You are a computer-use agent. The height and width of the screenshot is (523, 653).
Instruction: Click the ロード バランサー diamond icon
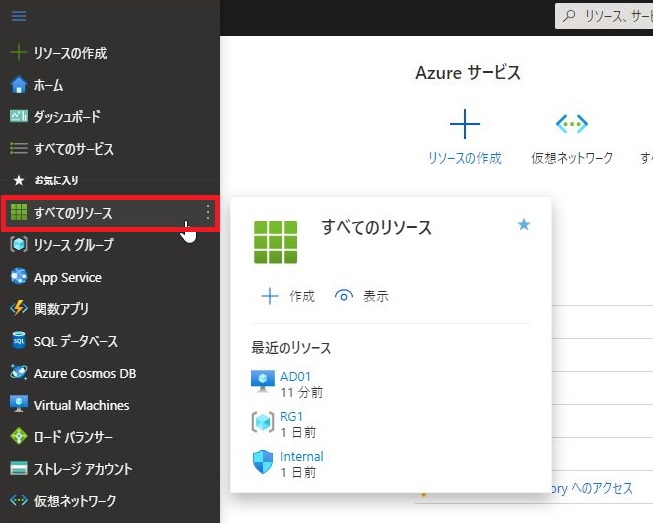pyautogui.click(x=18, y=436)
